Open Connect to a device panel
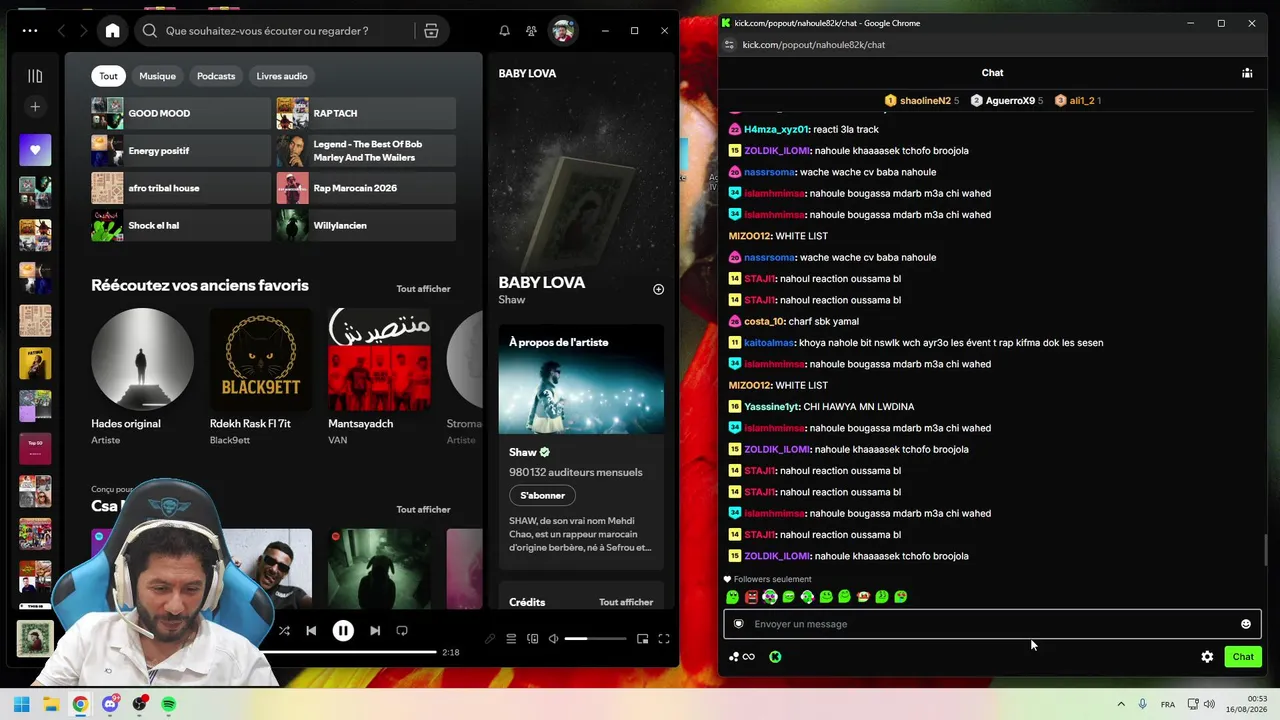The image size is (1280, 720). (x=533, y=639)
